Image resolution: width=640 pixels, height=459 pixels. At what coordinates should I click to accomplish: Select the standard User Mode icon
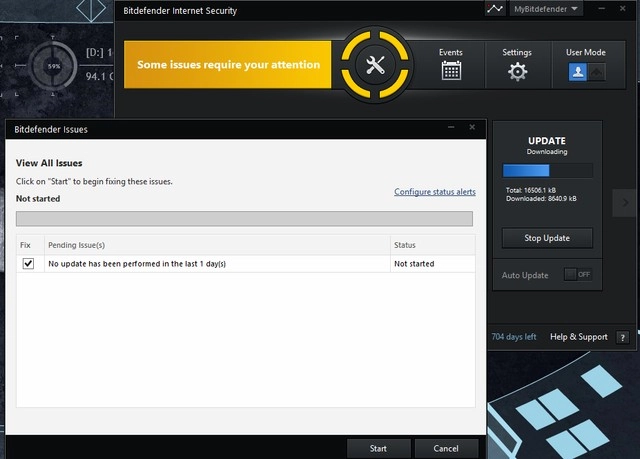point(578,72)
